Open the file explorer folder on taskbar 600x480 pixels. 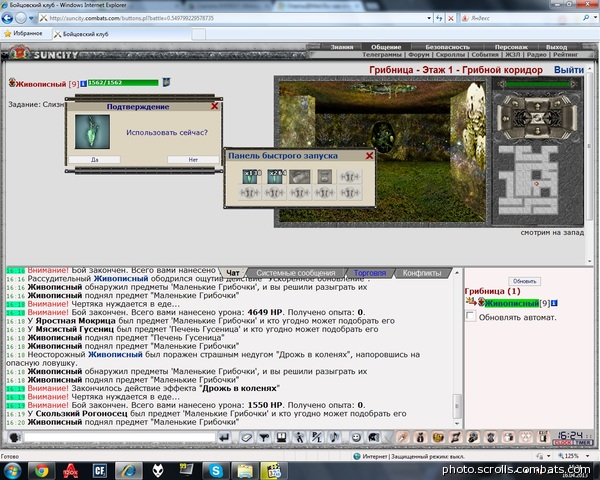click(x=245, y=471)
